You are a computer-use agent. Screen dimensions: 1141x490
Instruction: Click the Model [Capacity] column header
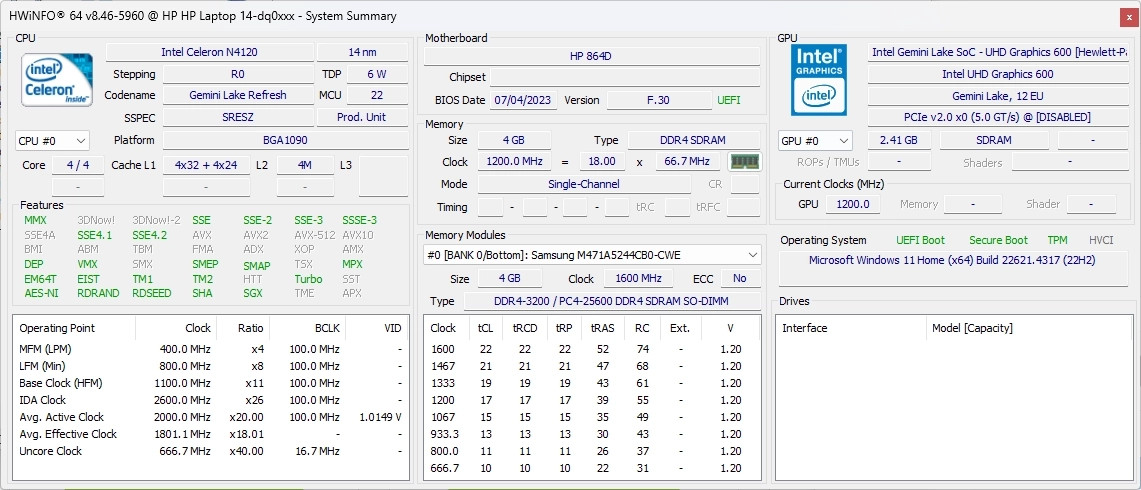pyautogui.click(x=971, y=328)
